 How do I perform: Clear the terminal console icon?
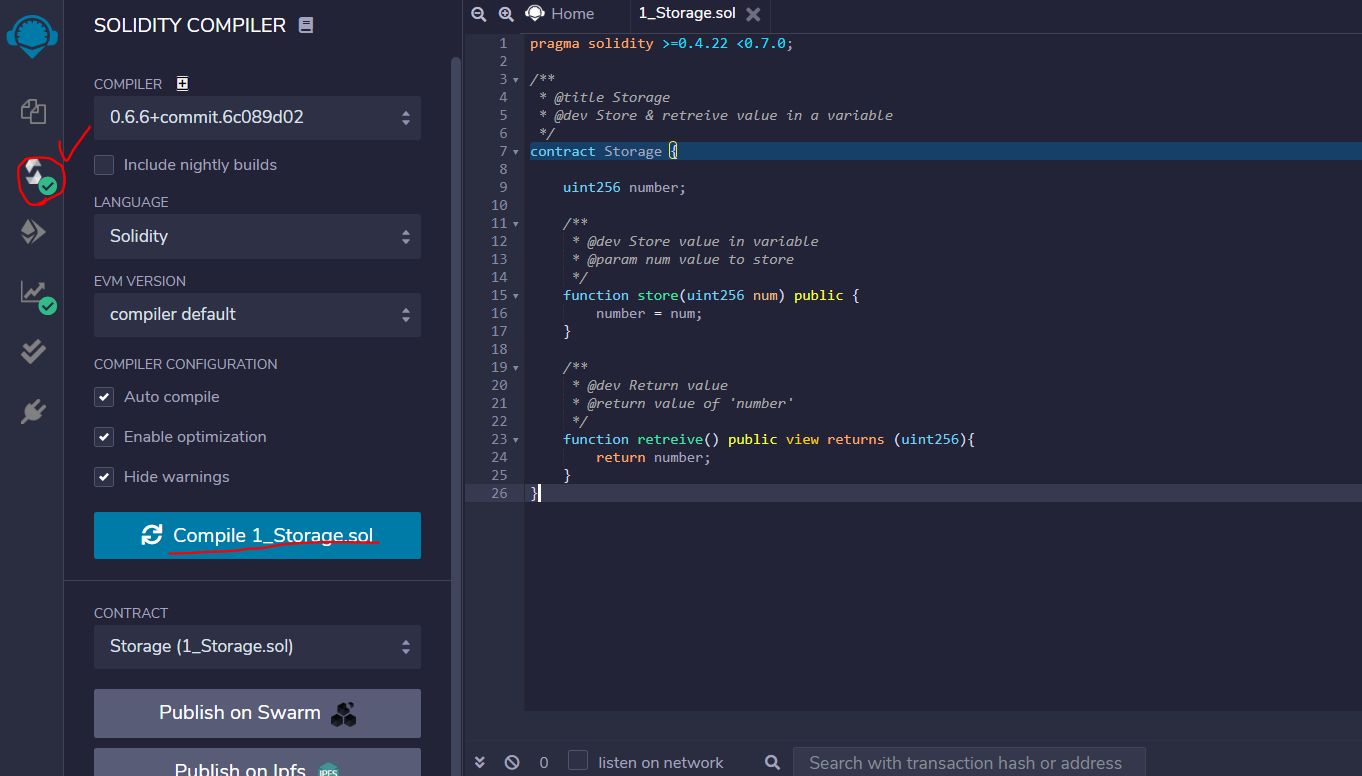(x=512, y=762)
